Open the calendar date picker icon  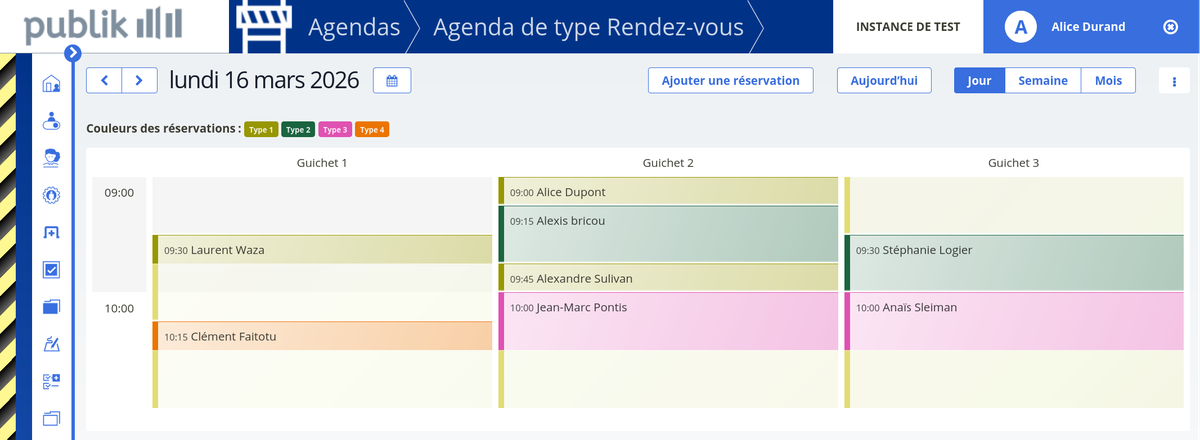pos(392,81)
